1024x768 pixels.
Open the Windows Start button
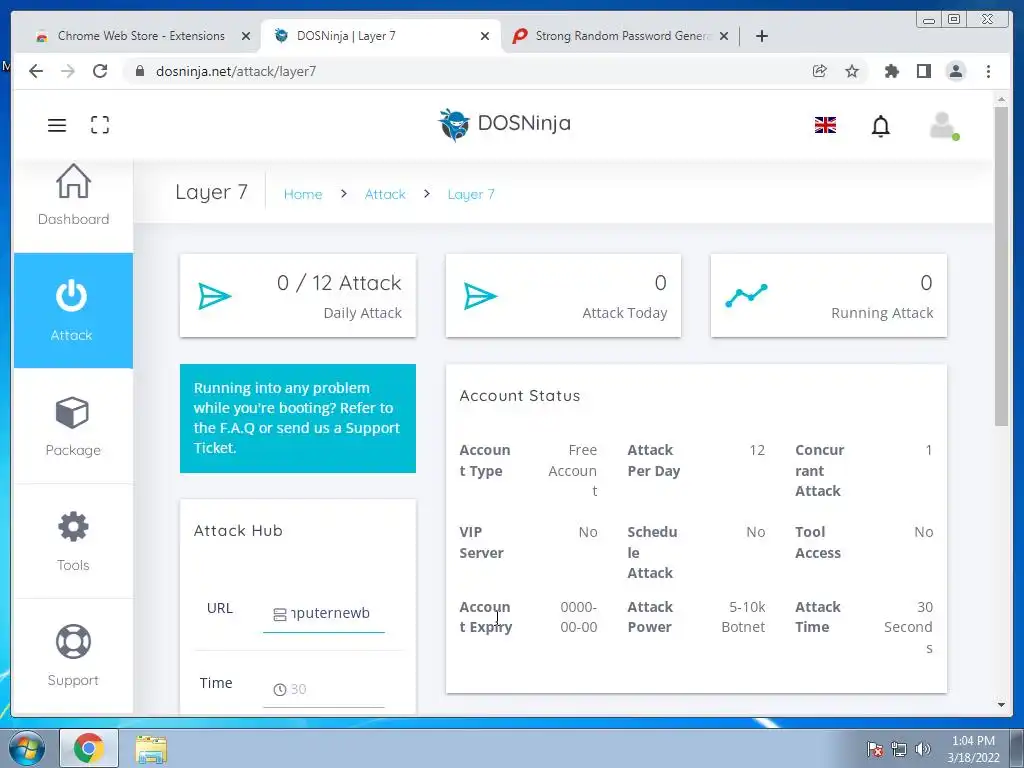pos(27,748)
